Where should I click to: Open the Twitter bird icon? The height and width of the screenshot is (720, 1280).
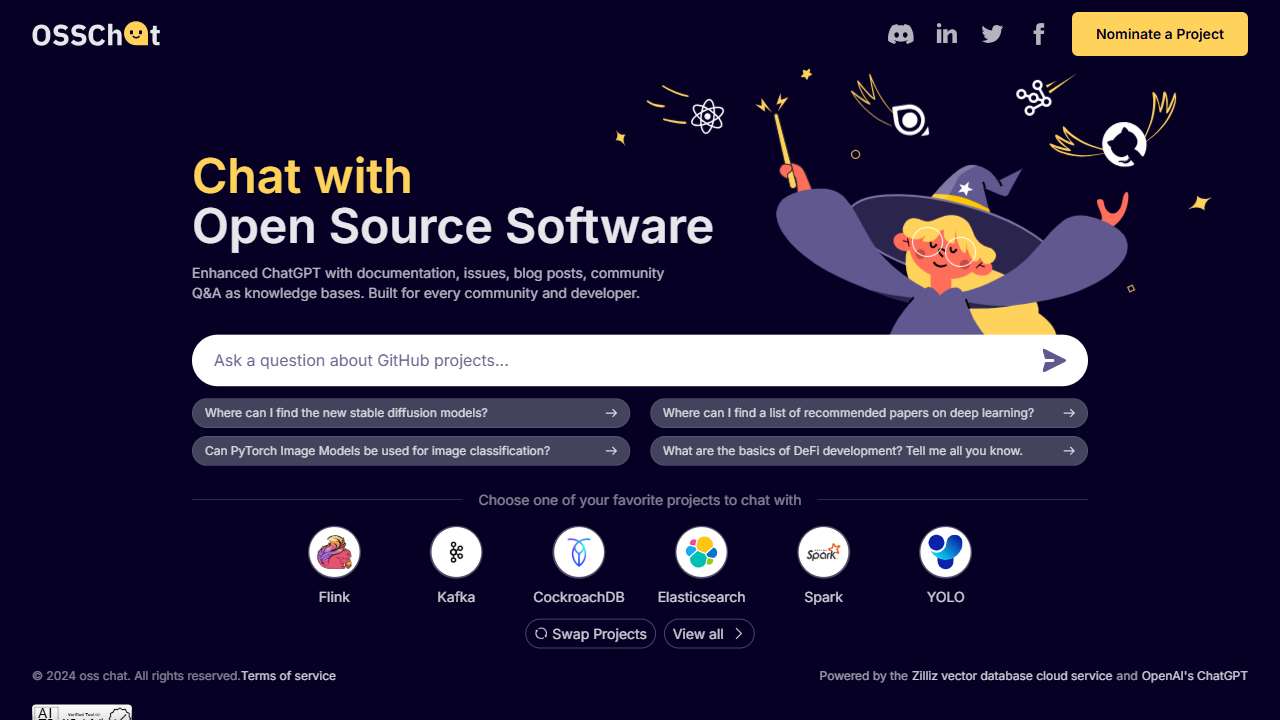[992, 34]
